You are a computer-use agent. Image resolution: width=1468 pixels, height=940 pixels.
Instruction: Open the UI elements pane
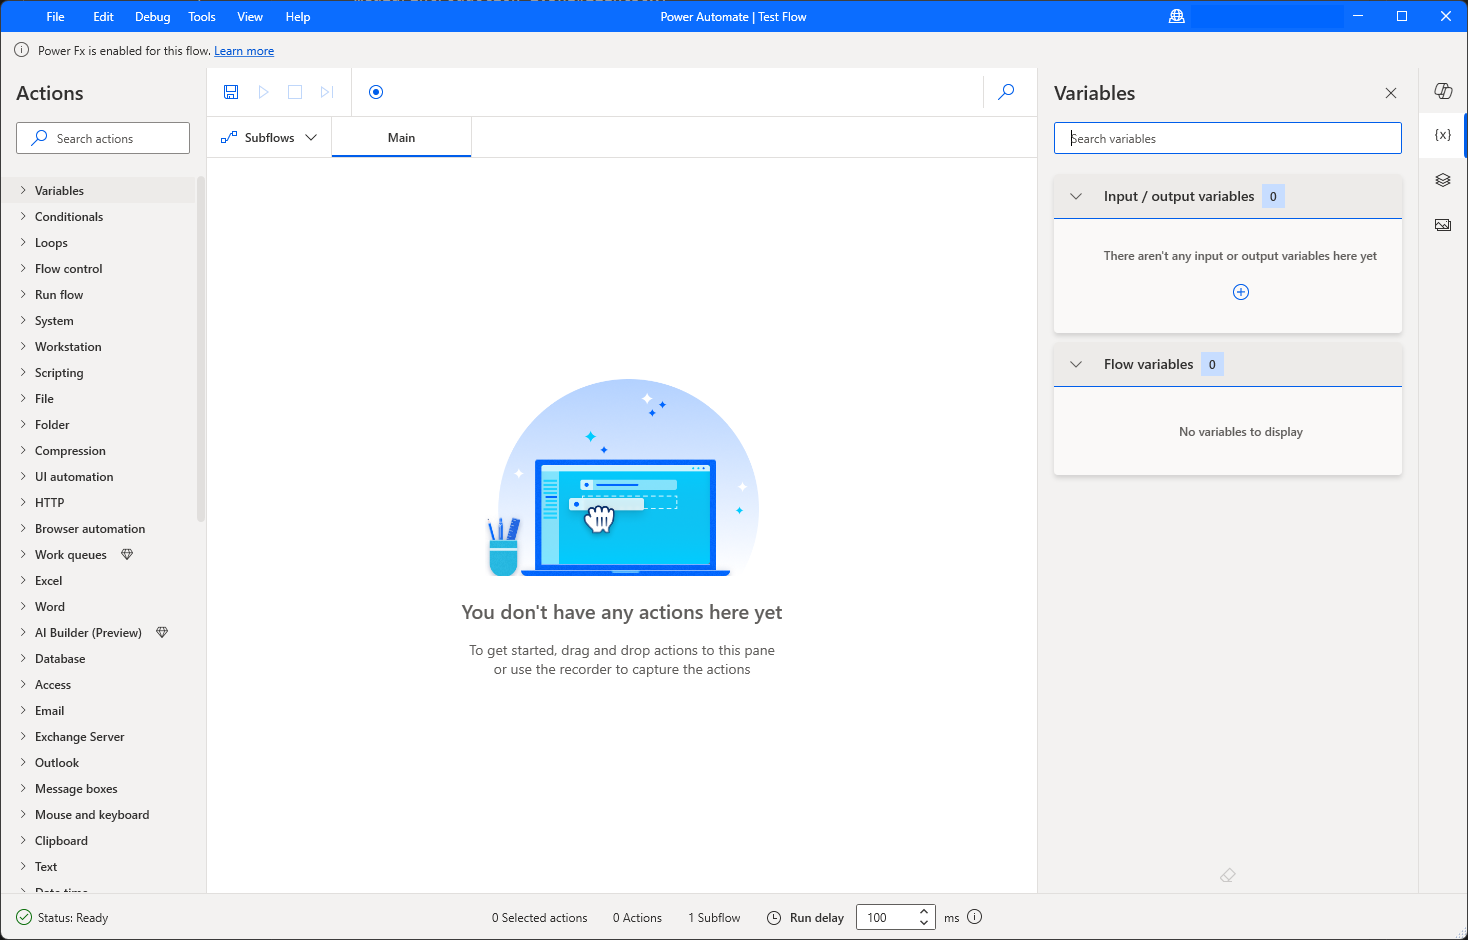pos(1442,179)
